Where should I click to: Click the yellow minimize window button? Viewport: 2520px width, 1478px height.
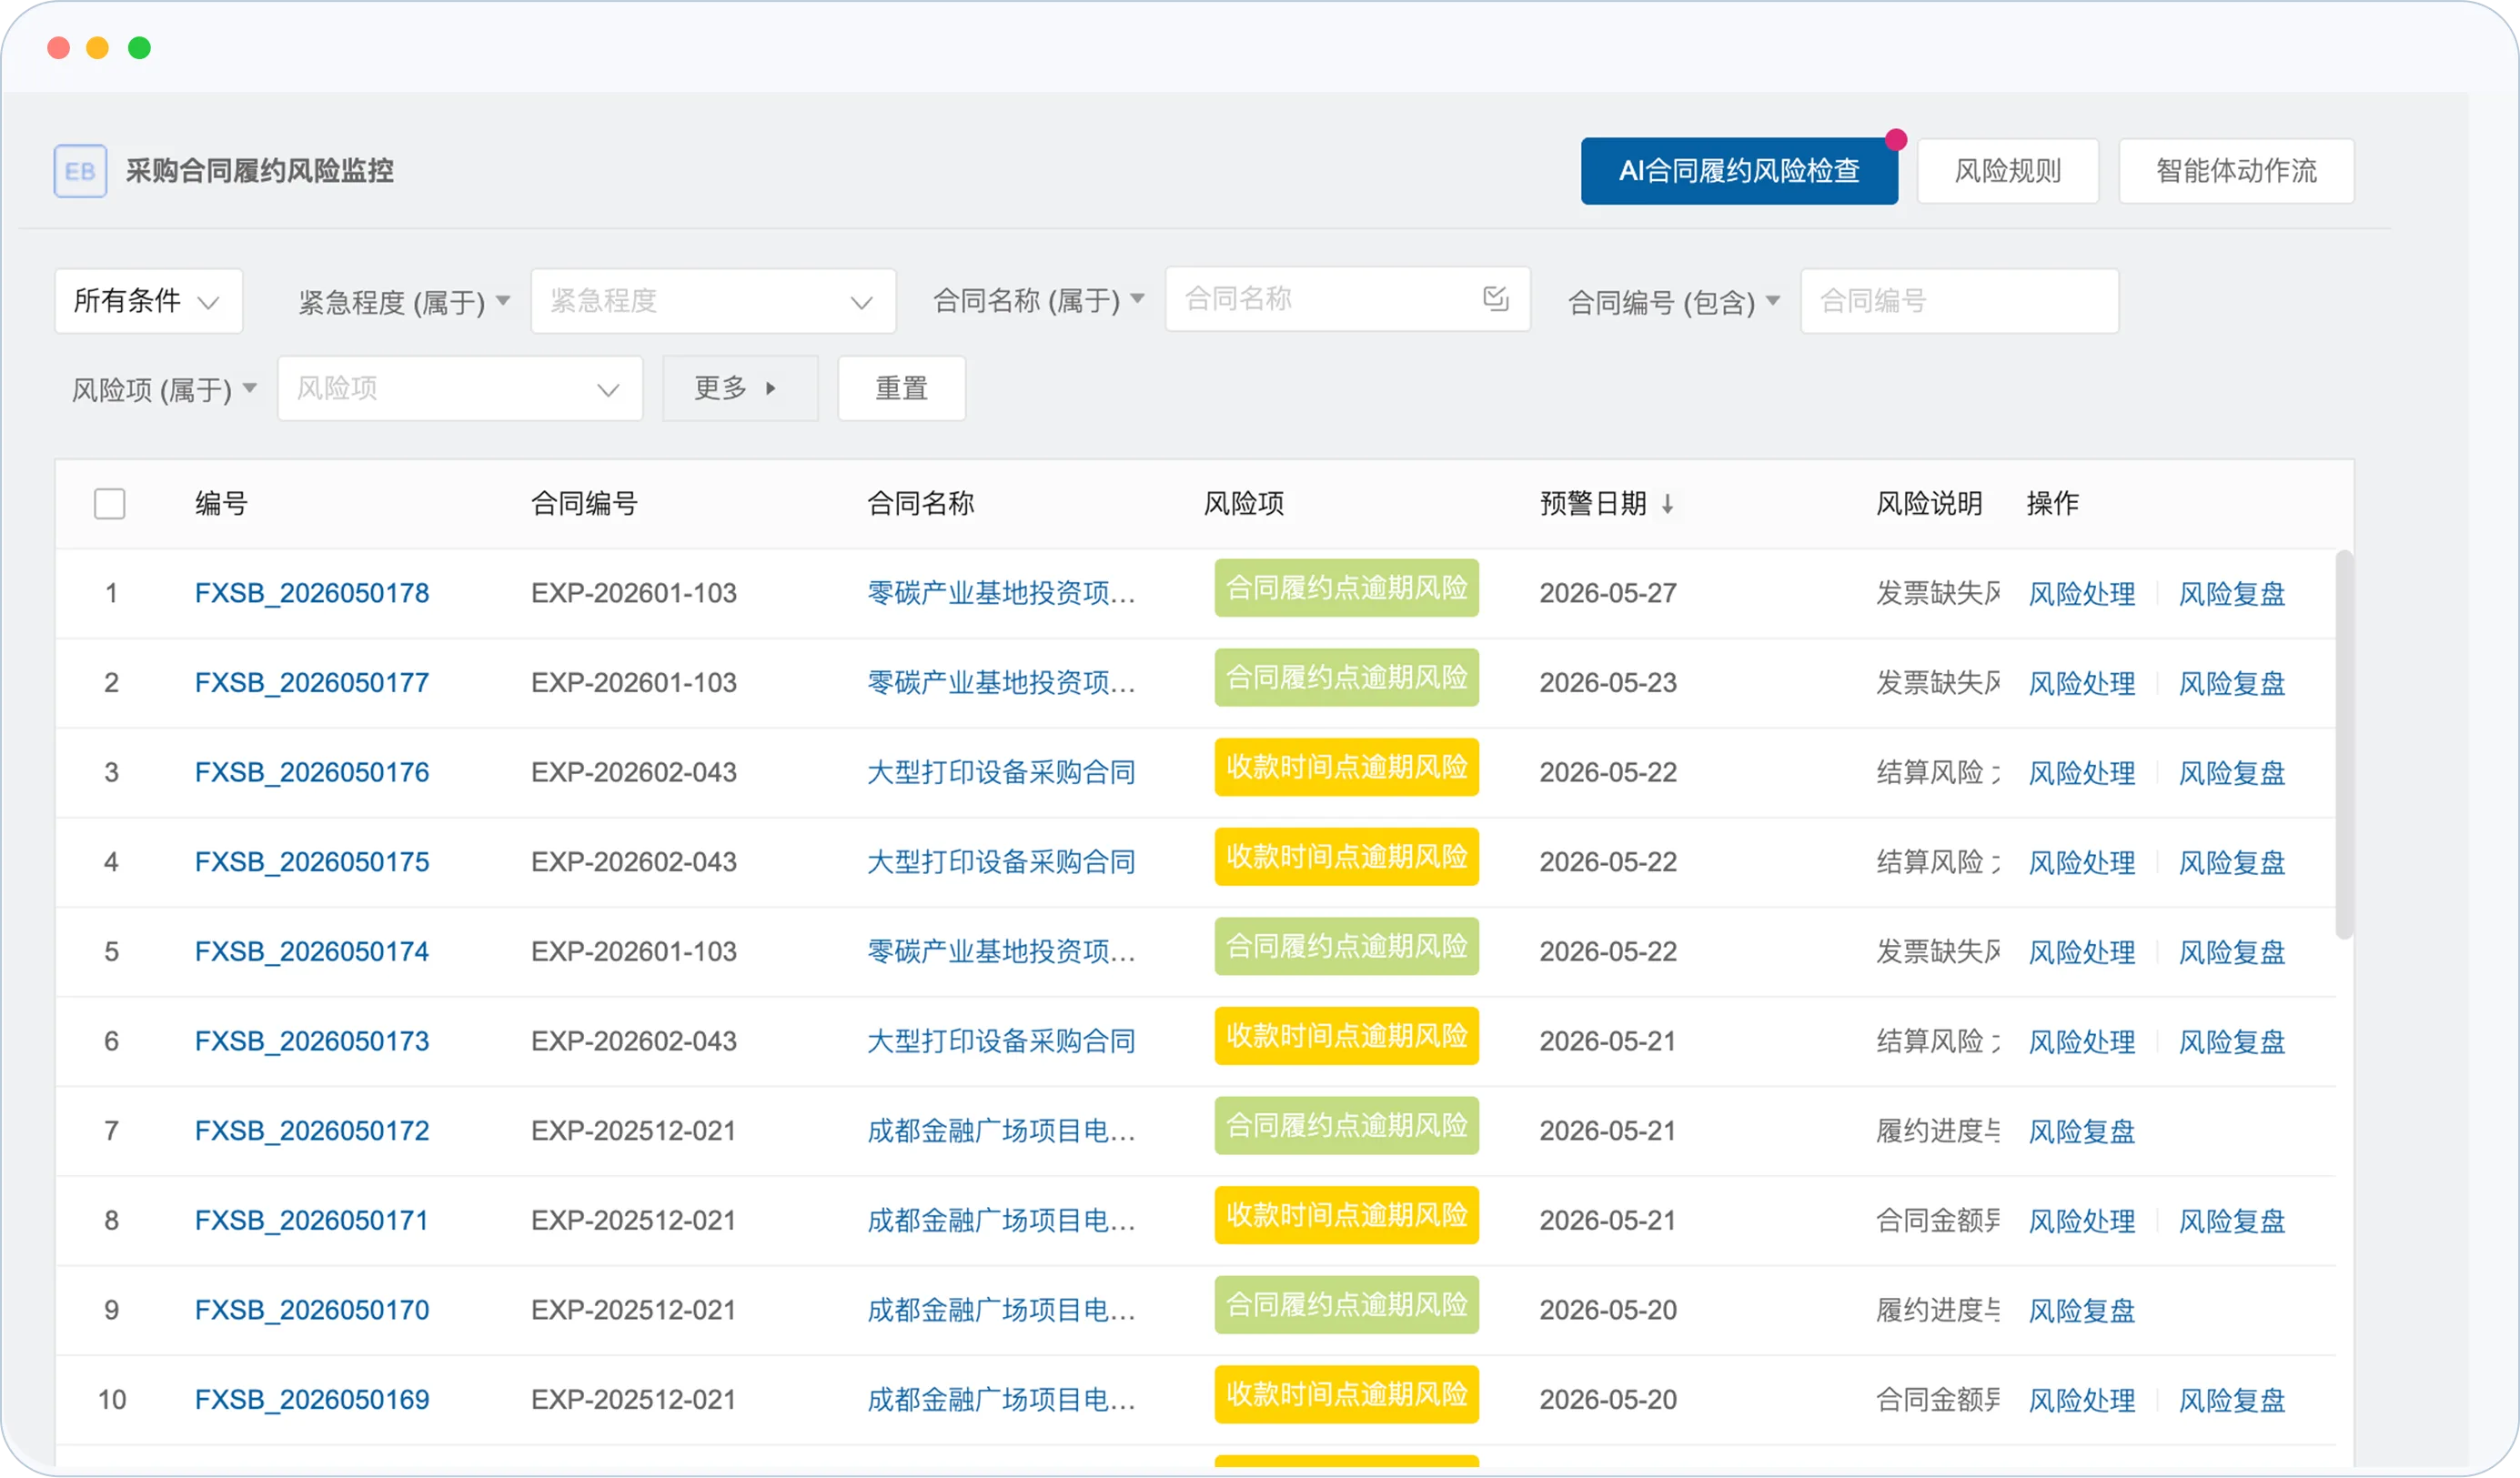pos(98,48)
